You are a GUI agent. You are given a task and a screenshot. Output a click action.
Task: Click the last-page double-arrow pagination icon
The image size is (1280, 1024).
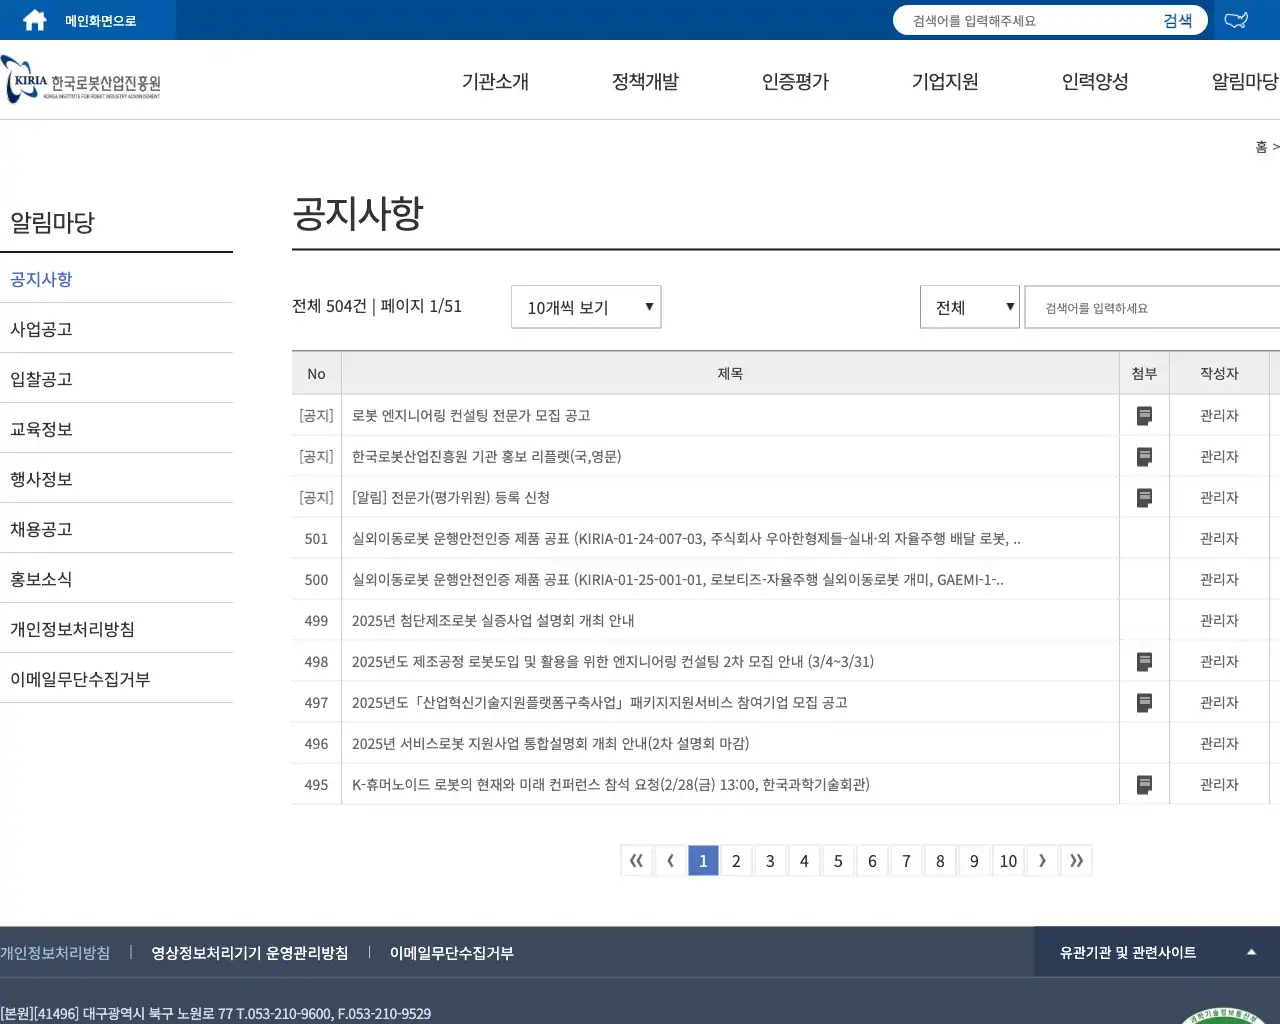point(1076,860)
